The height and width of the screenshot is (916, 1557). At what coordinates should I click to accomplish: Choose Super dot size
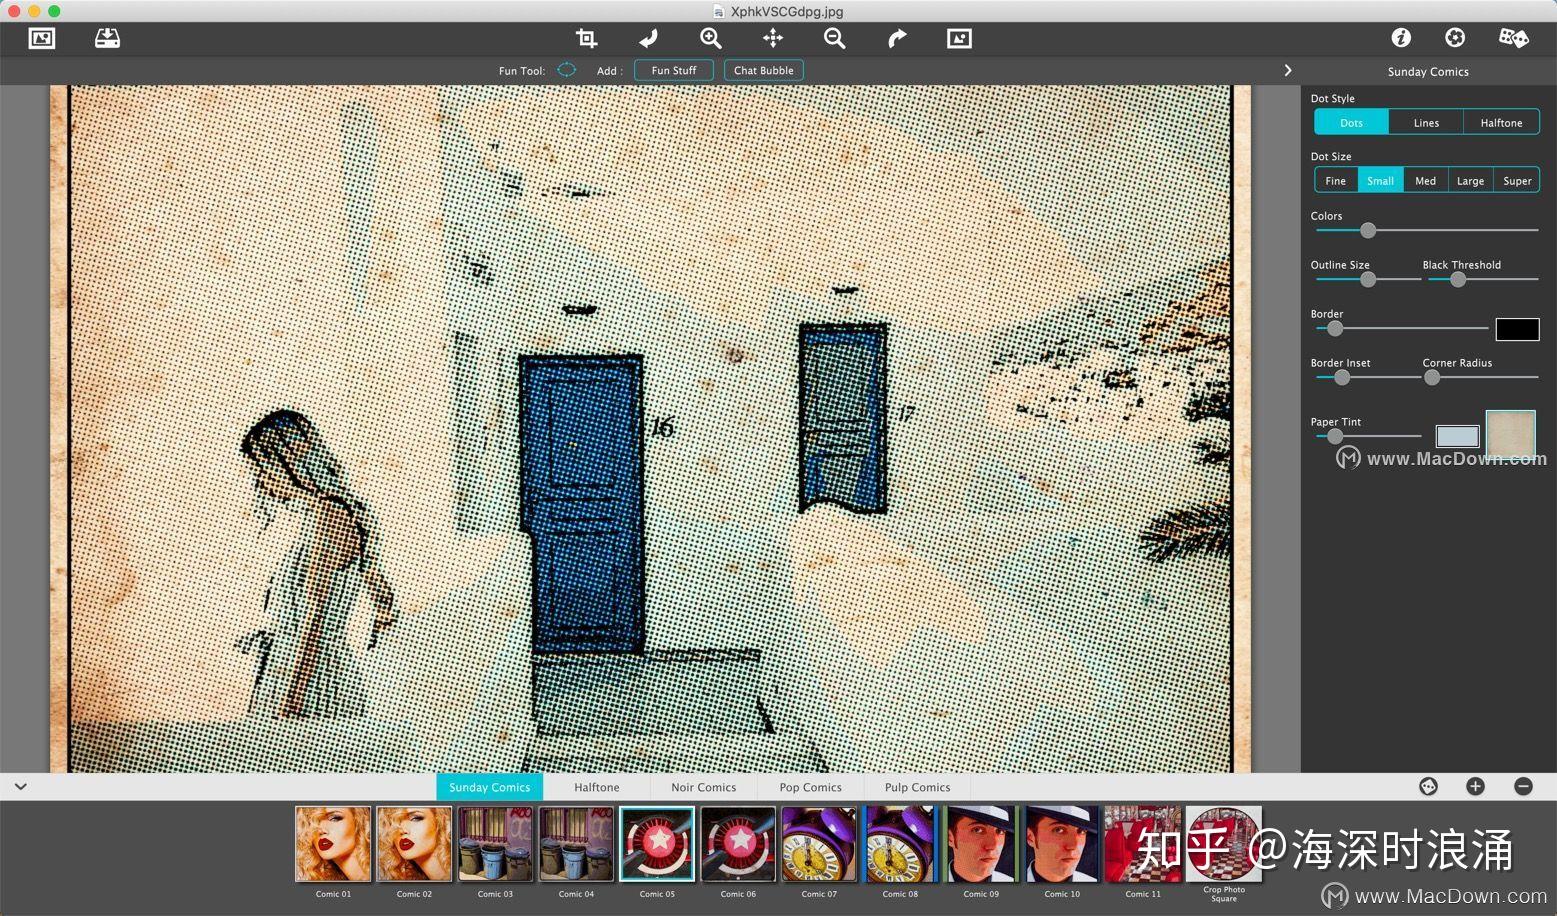point(1516,180)
